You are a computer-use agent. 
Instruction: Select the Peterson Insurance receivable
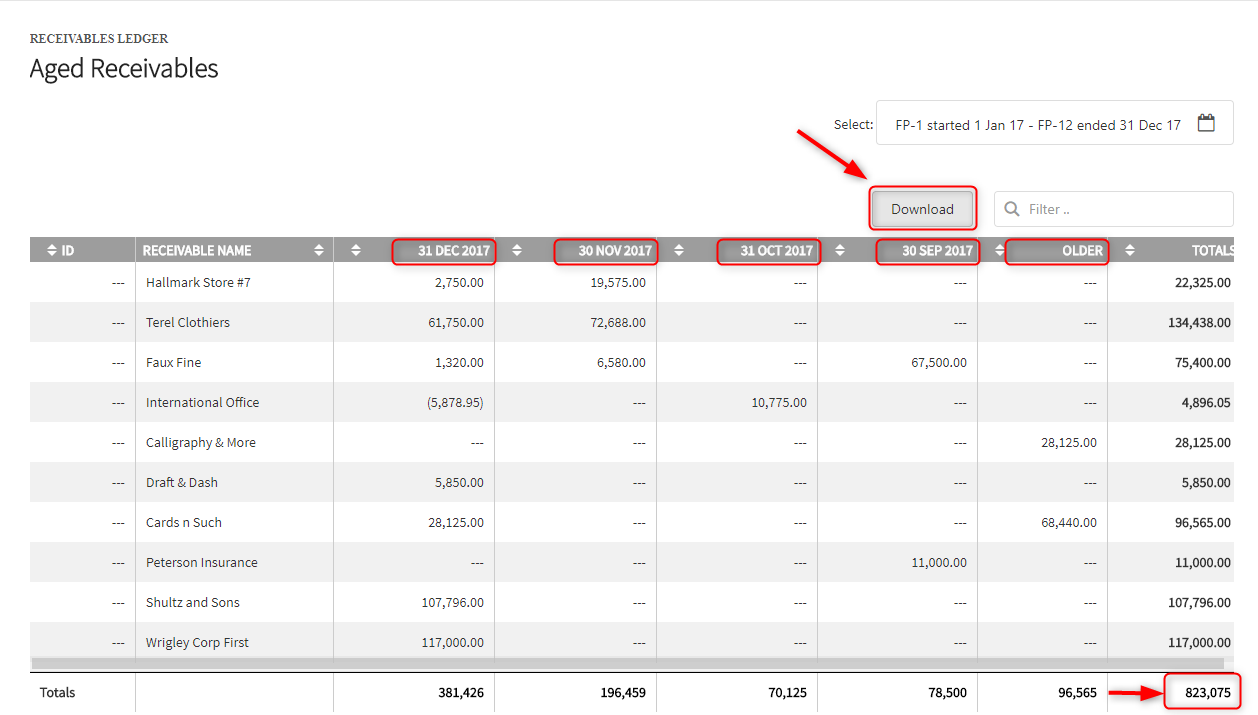coord(202,562)
